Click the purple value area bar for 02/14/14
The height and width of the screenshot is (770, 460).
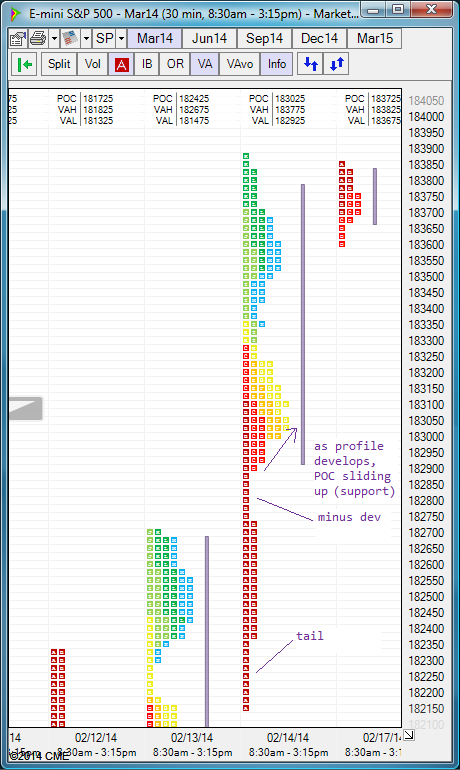(303, 324)
